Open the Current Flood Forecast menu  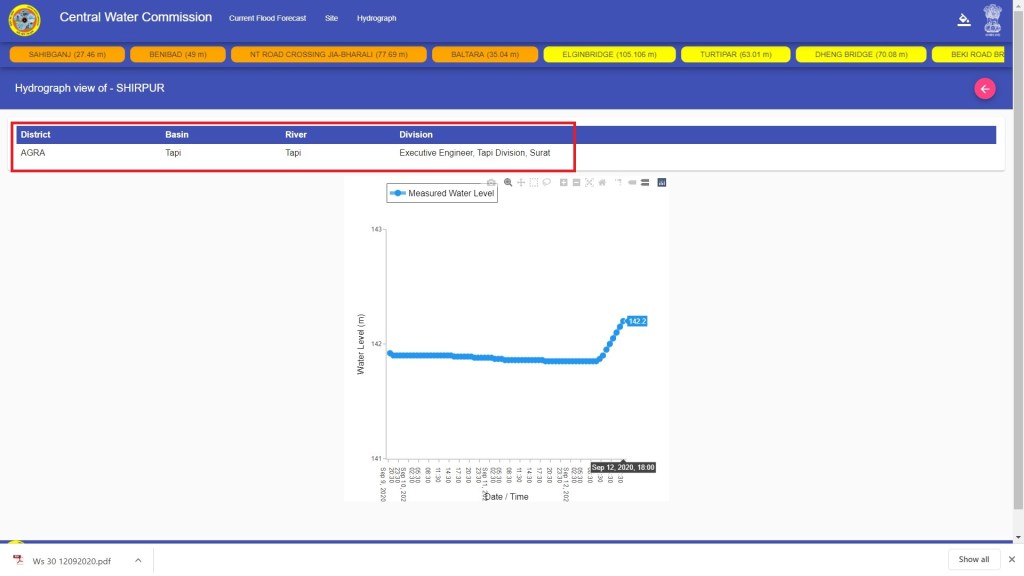(267, 18)
